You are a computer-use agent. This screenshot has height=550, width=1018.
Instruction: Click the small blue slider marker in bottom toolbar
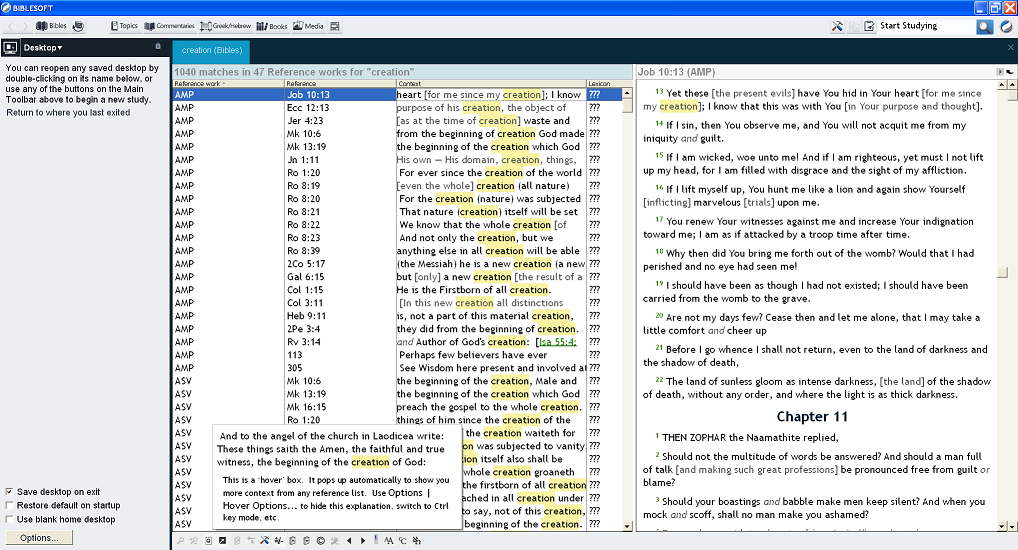point(375,538)
